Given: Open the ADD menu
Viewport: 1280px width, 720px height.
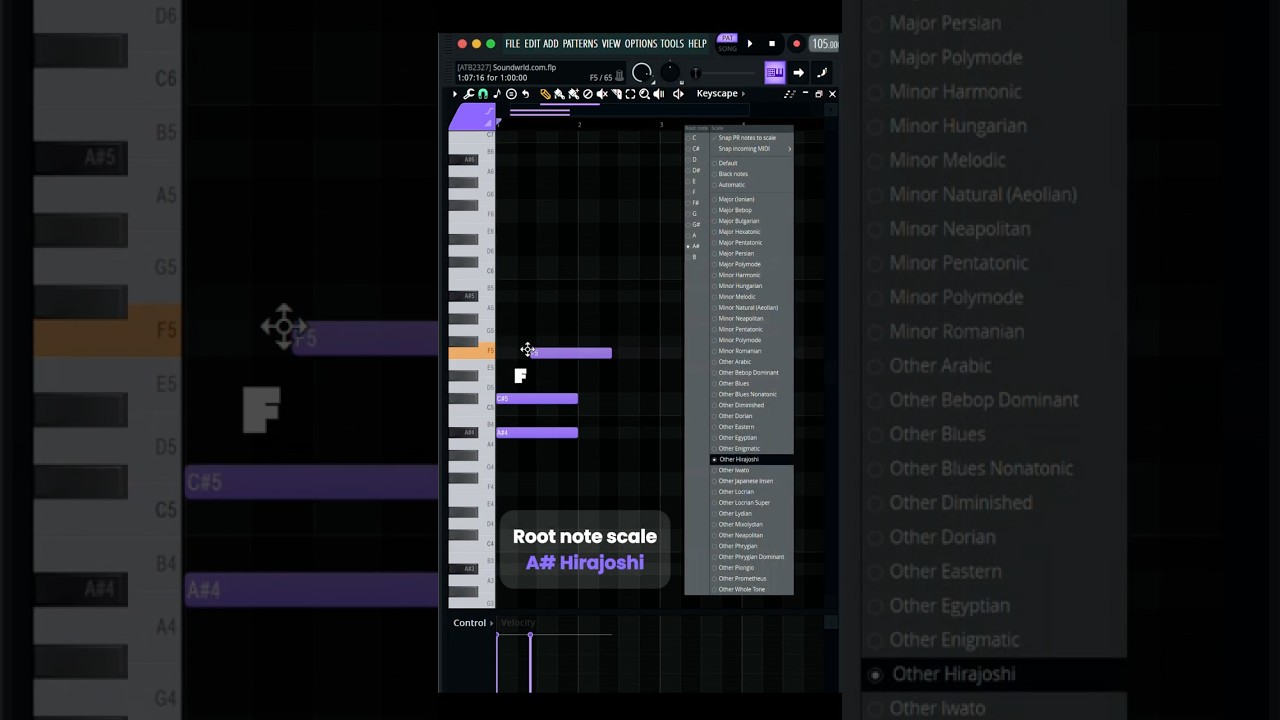Looking at the screenshot, I should tap(551, 43).
